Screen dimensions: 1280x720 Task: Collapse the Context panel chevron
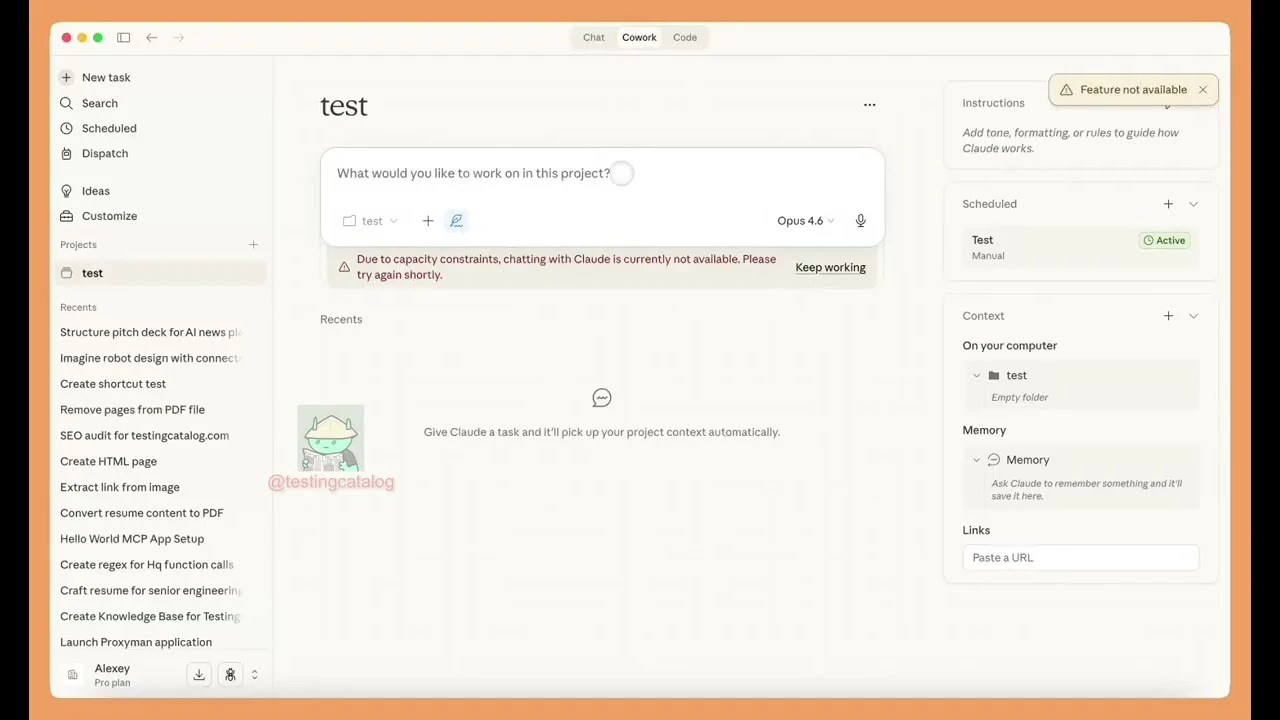click(1193, 316)
